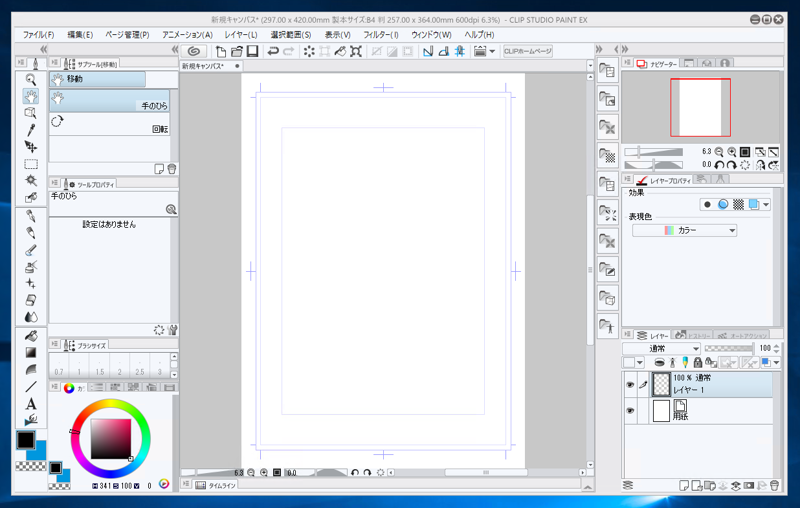Toggle snap to special ruler icon
Screen dimensions: 800x508
(x=444, y=51)
